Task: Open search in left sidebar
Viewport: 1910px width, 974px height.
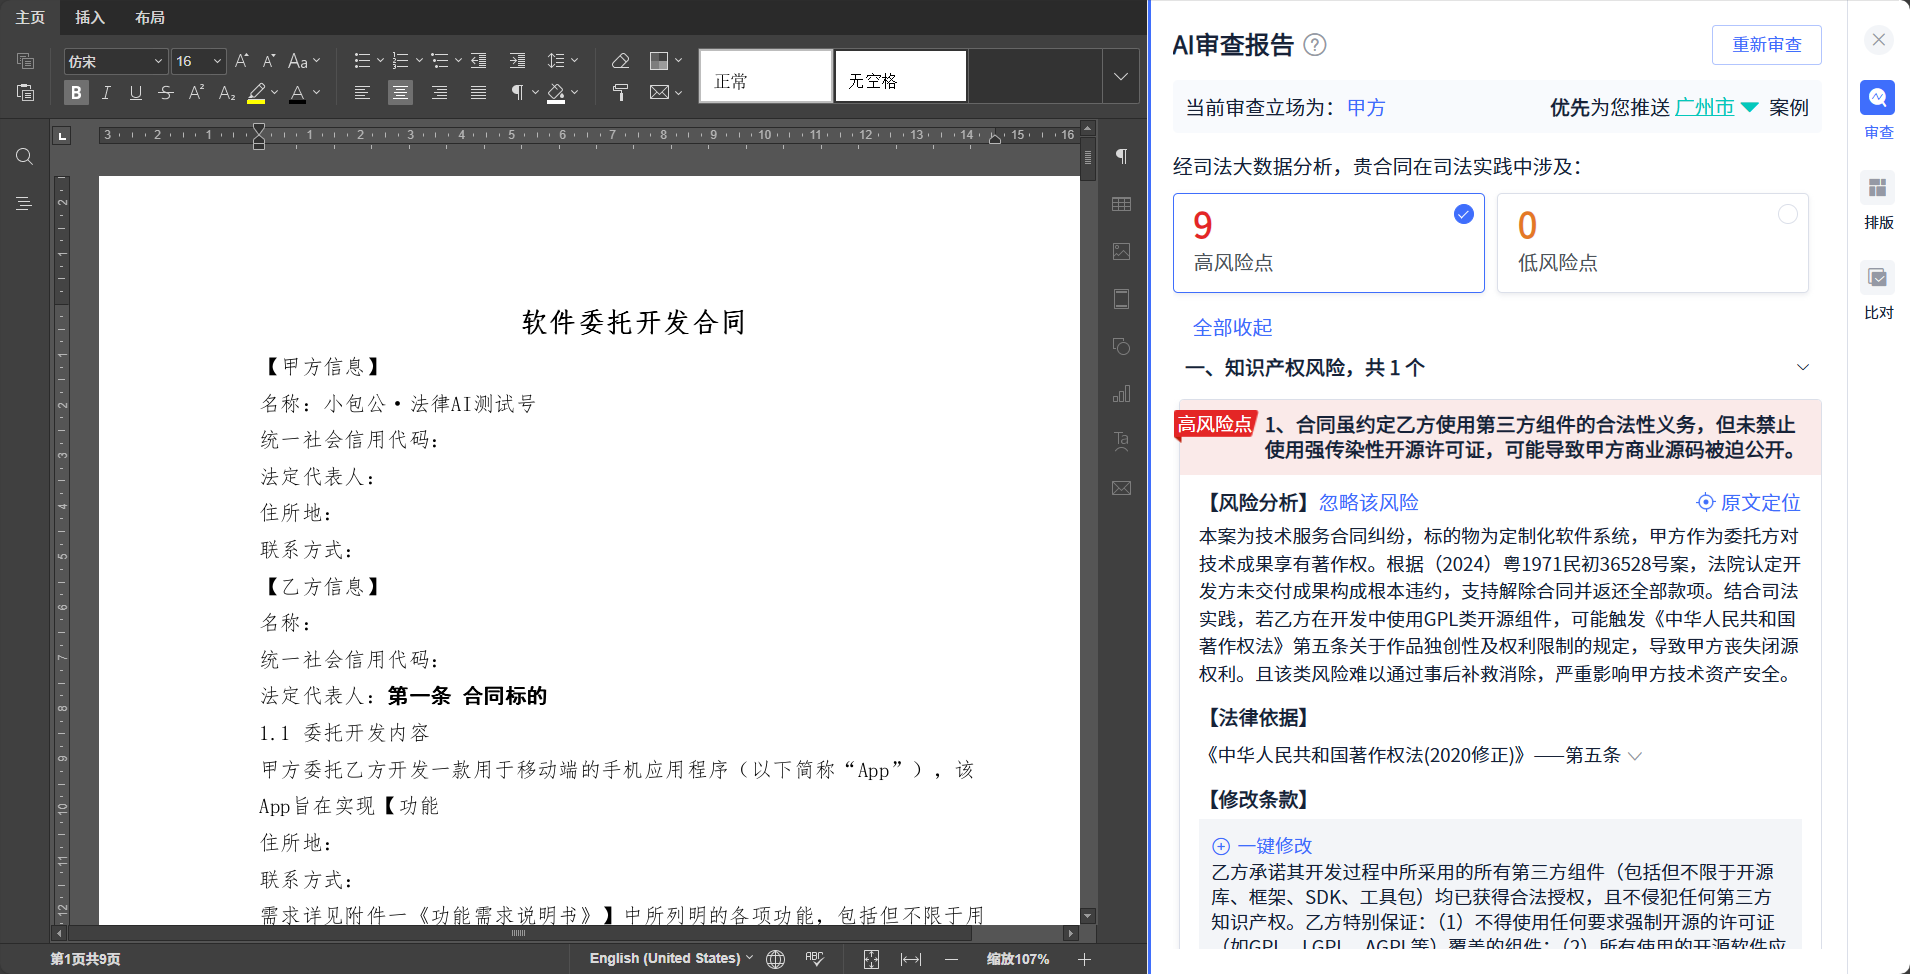Action: pyautogui.click(x=24, y=157)
